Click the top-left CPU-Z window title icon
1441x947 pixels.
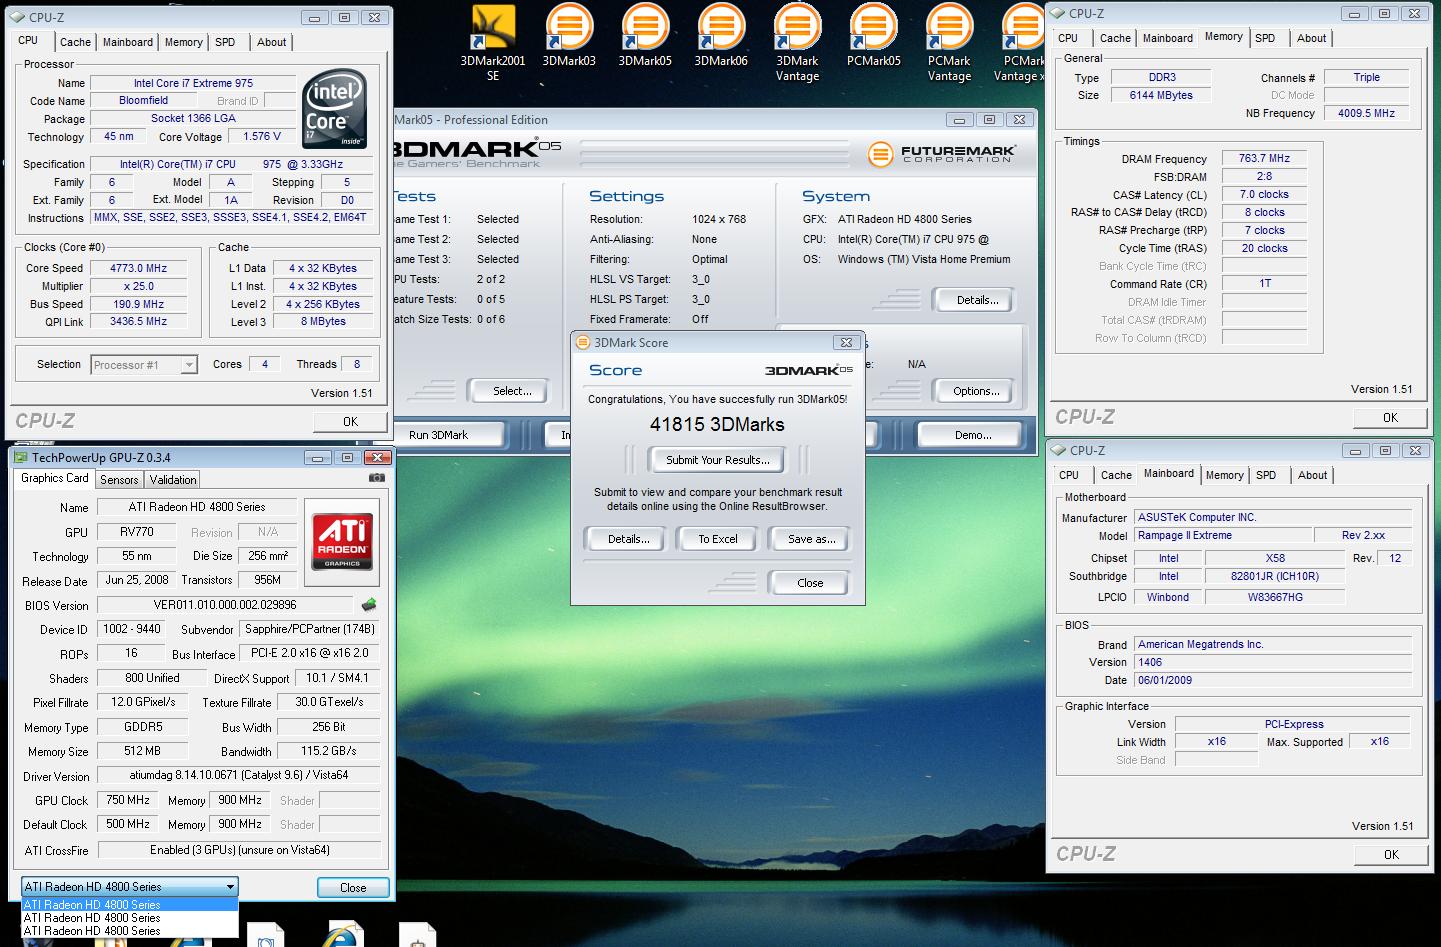tap(19, 17)
